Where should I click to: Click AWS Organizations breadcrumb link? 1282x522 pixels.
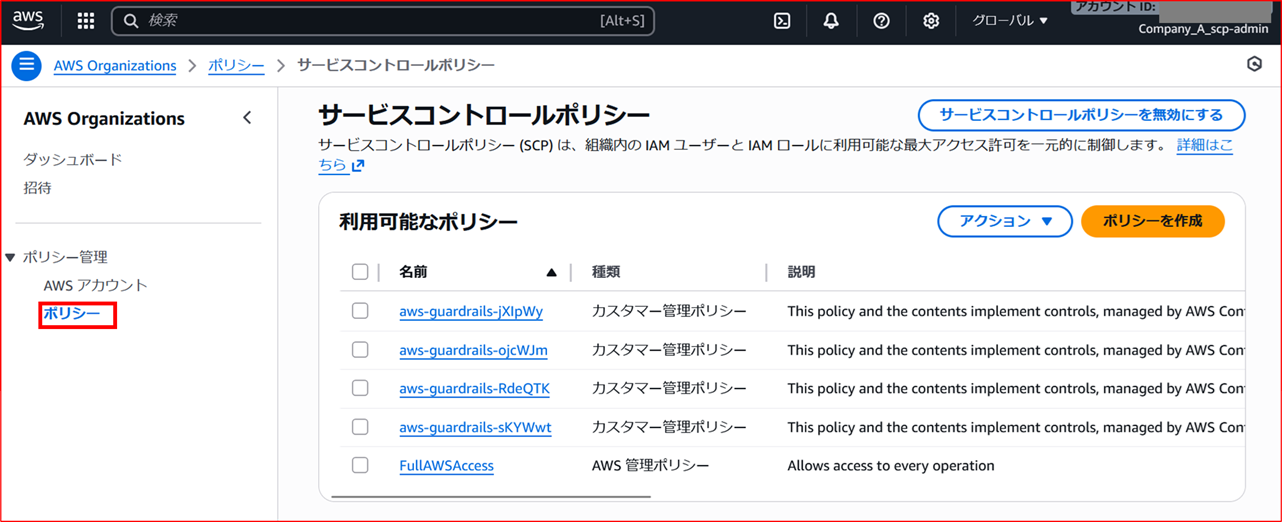click(x=115, y=66)
